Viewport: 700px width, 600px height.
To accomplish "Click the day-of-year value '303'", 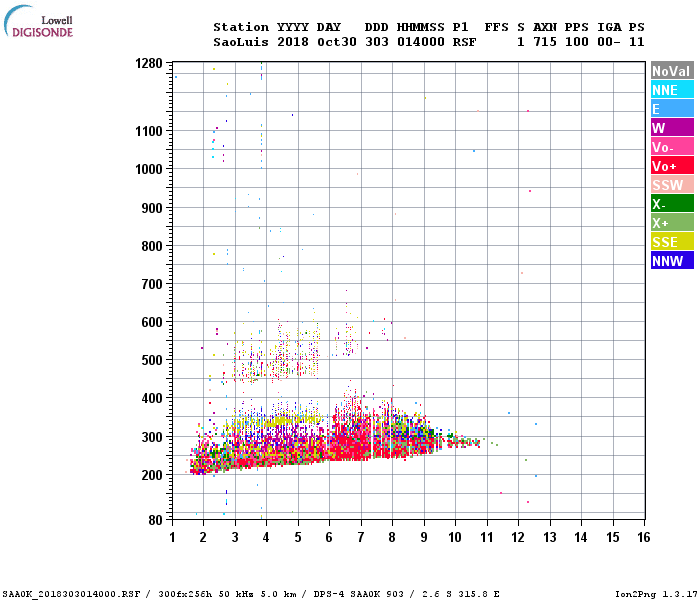I will [x=377, y=42].
